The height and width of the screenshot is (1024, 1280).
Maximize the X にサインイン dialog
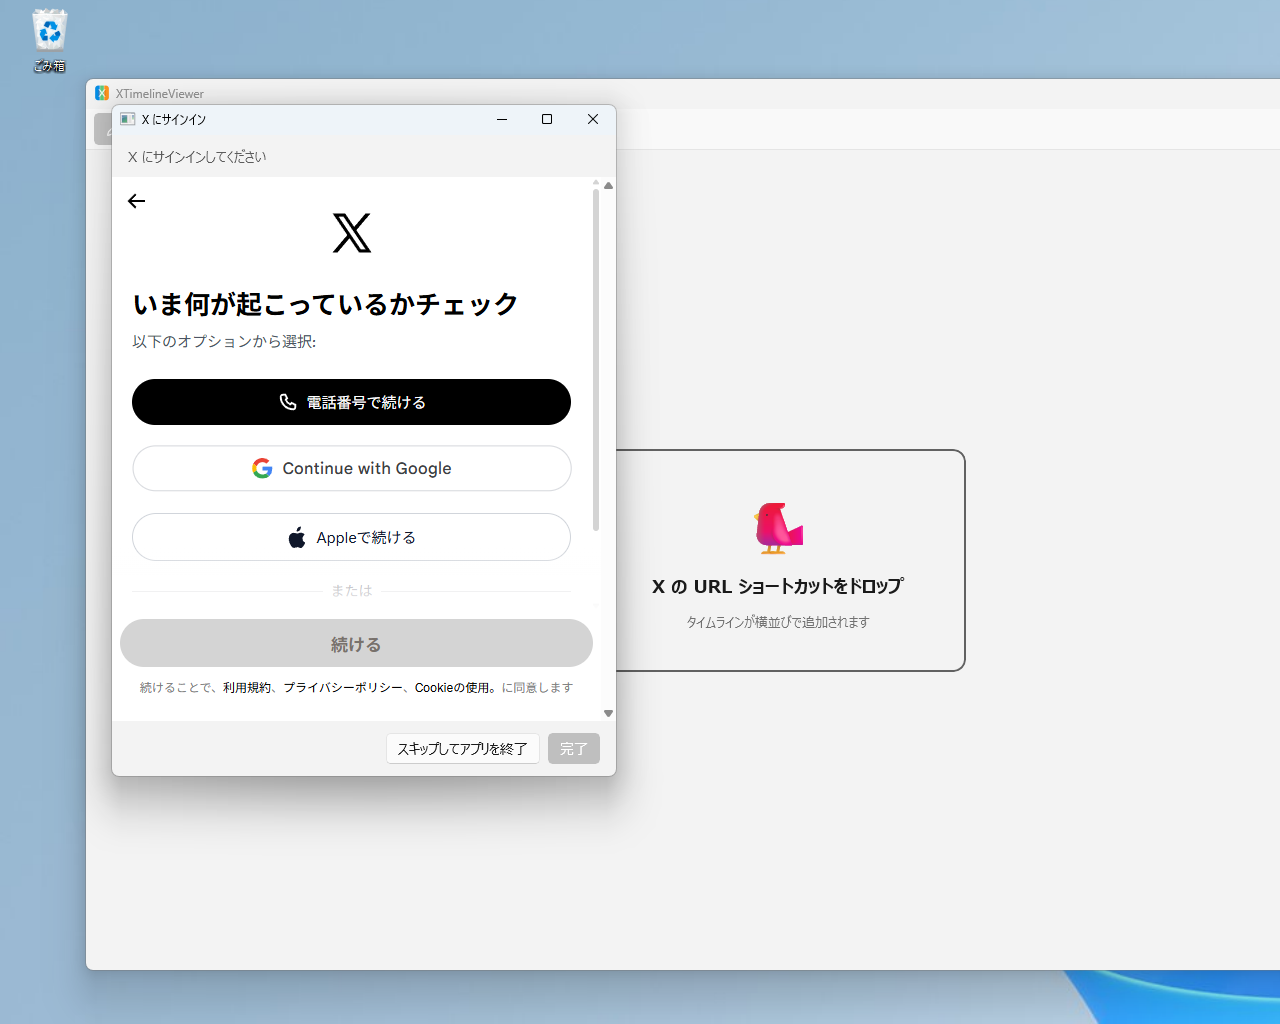(x=547, y=119)
